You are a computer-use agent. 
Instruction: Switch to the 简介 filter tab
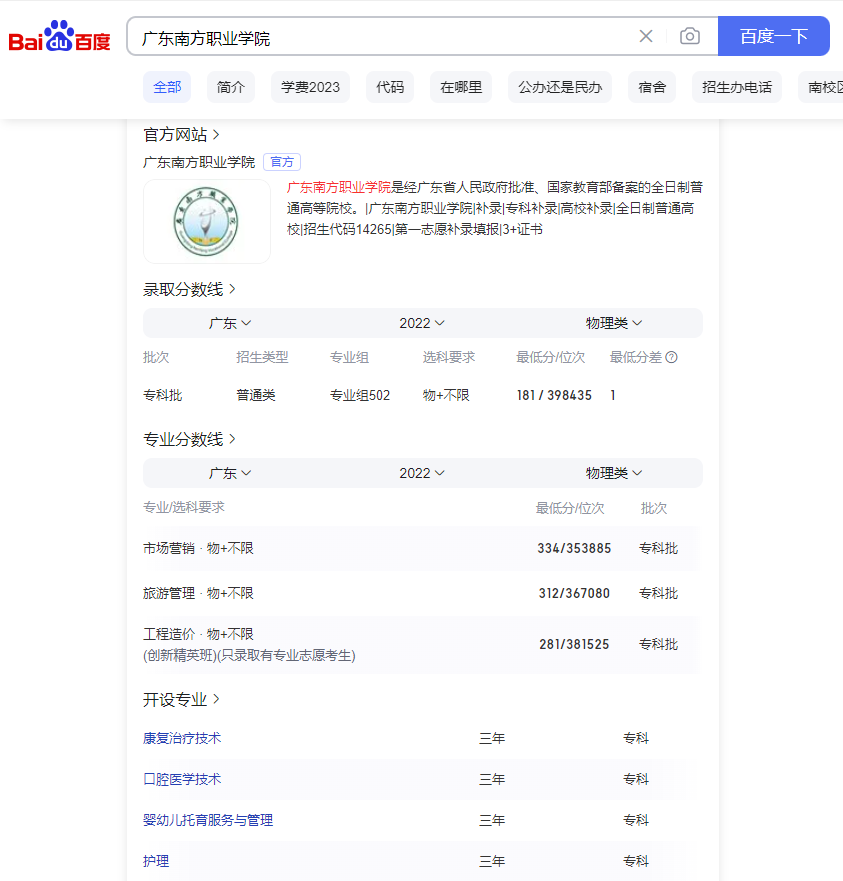coord(230,87)
